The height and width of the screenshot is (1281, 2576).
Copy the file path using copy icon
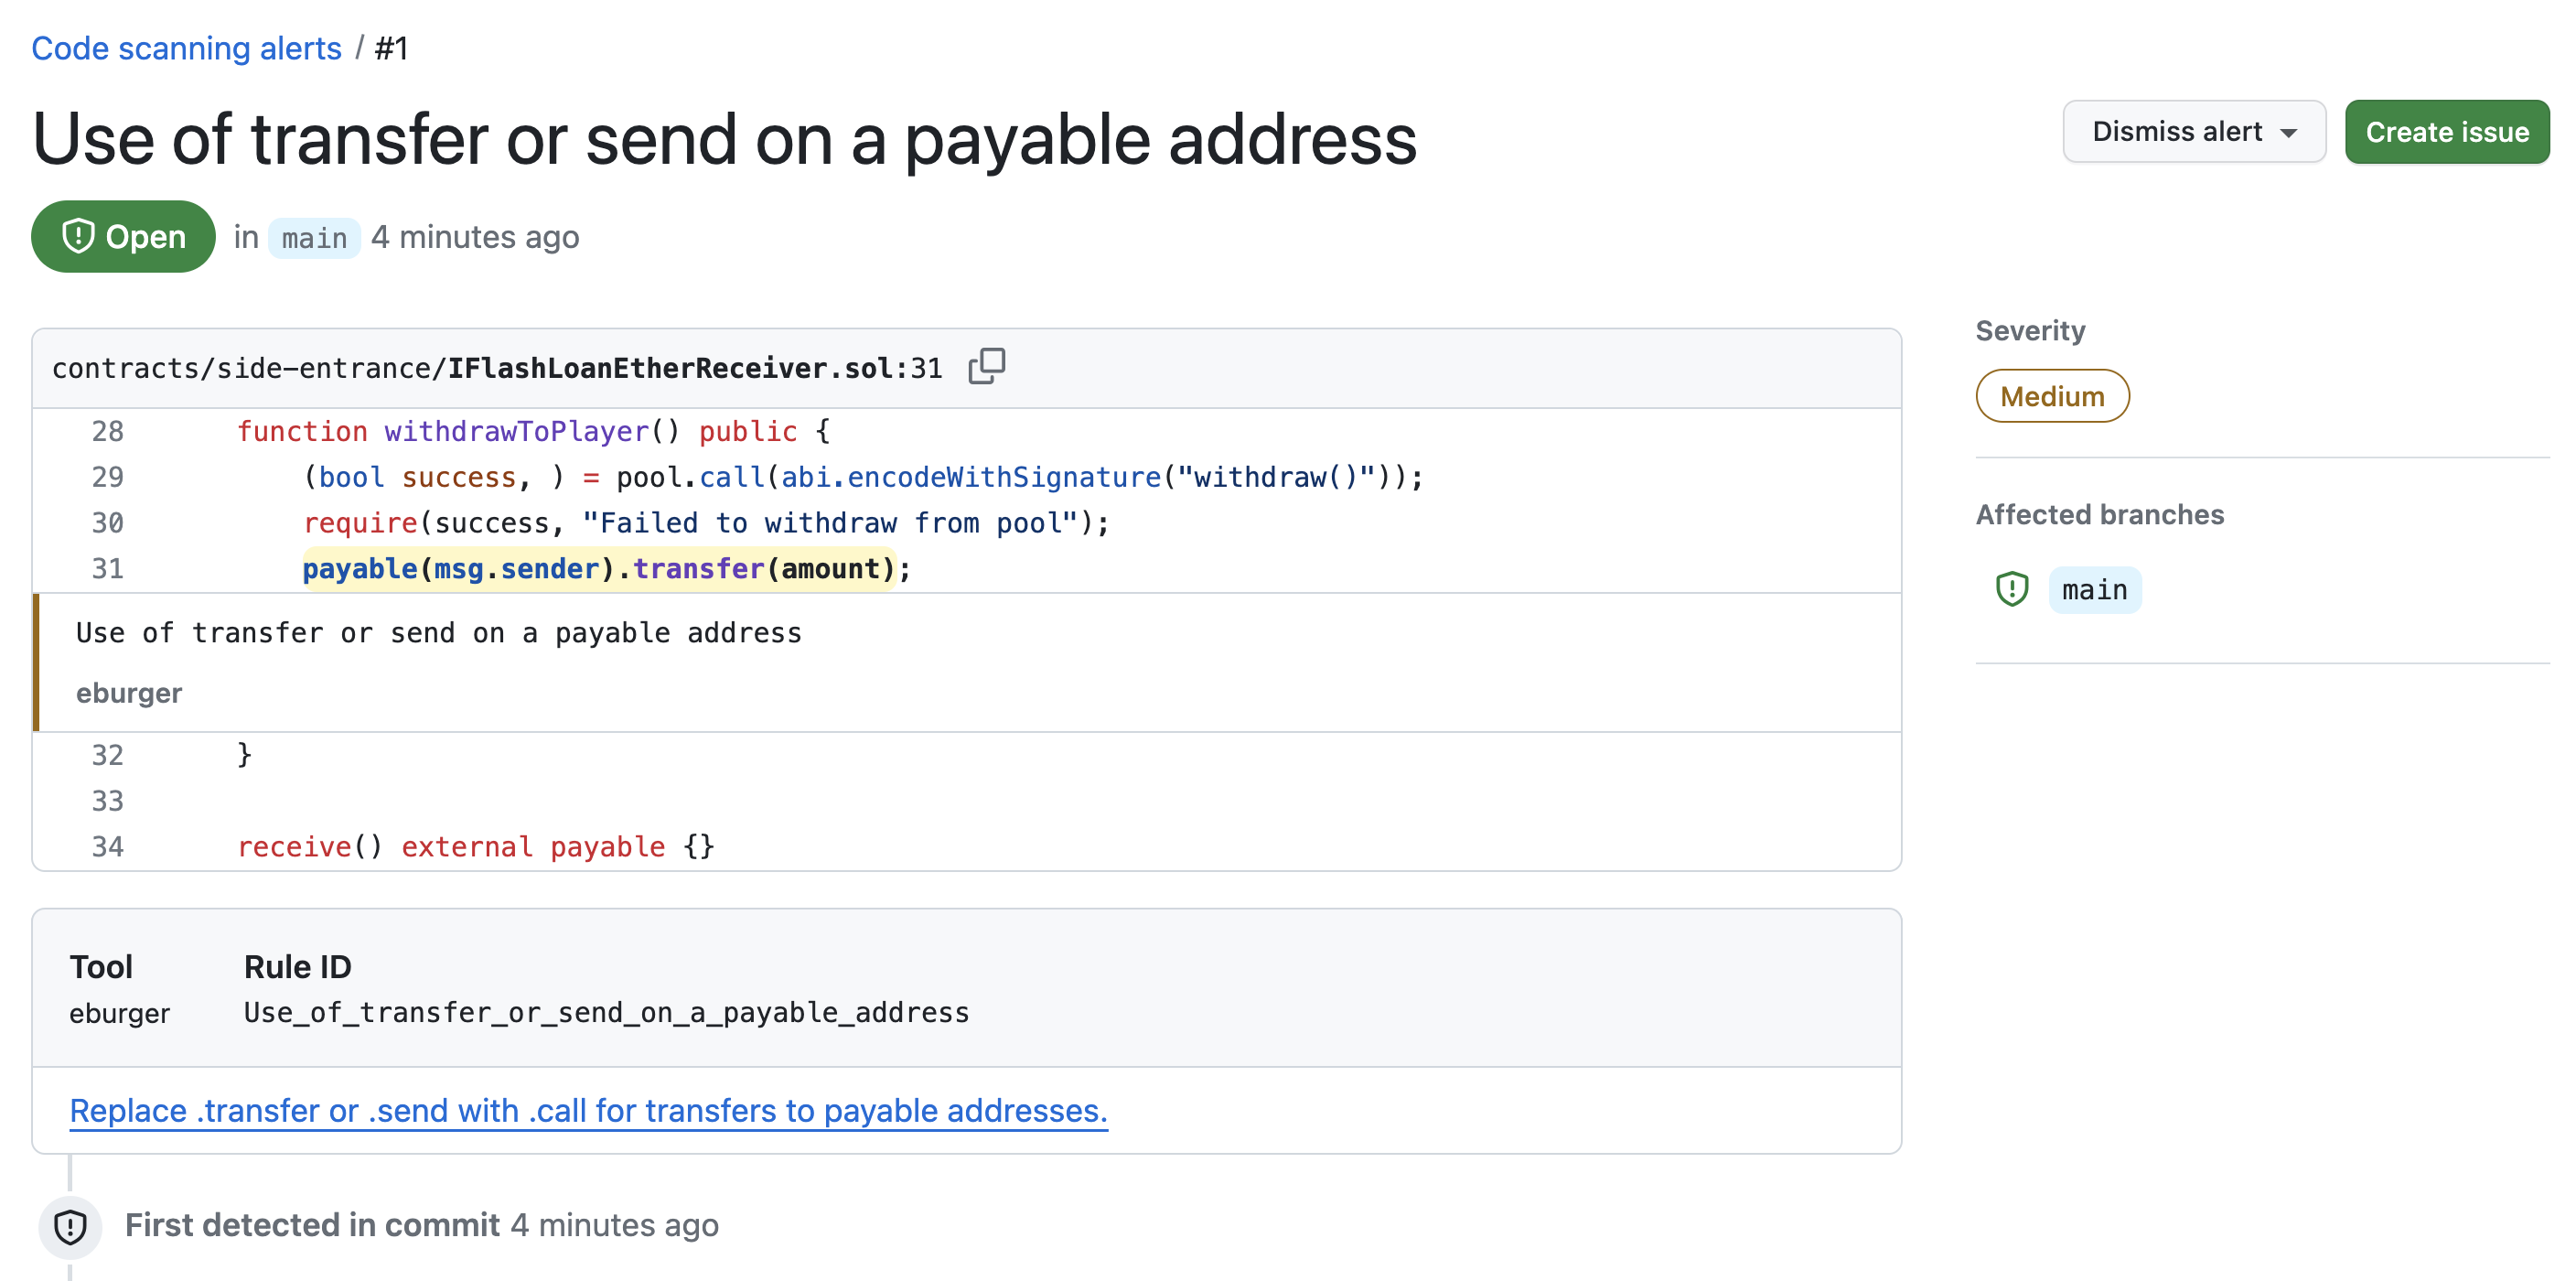point(988,366)
